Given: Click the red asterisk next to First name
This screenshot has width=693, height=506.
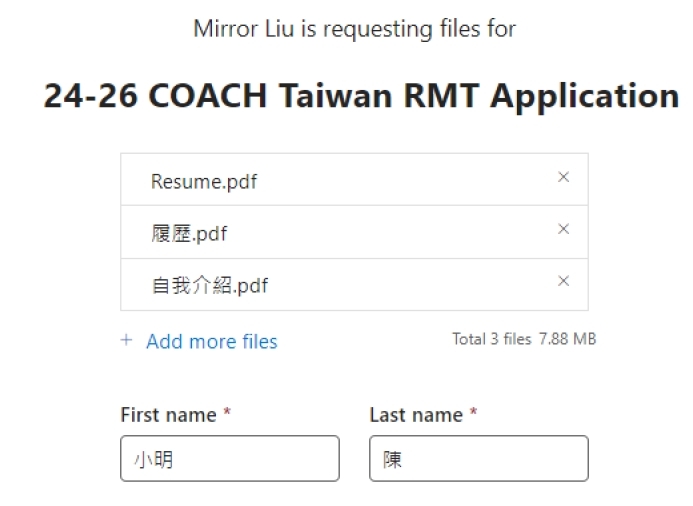Looking at the screenshot, I should coord(227,412).
